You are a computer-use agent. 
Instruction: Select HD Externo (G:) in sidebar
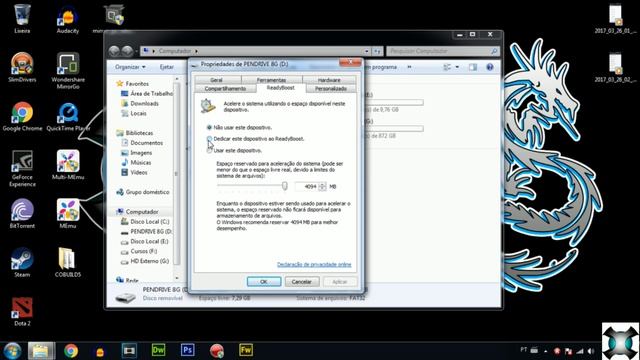(145, 261)
